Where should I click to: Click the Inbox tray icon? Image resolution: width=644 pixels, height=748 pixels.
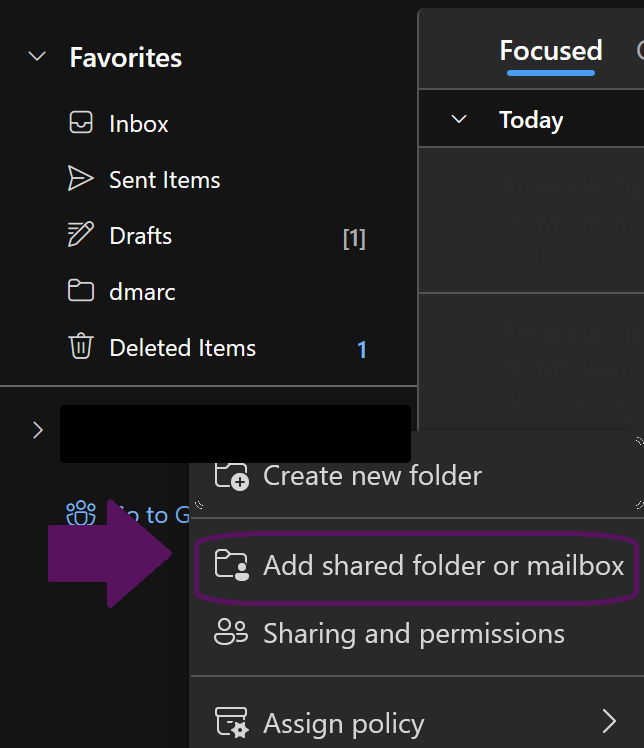tap(81, 122)
